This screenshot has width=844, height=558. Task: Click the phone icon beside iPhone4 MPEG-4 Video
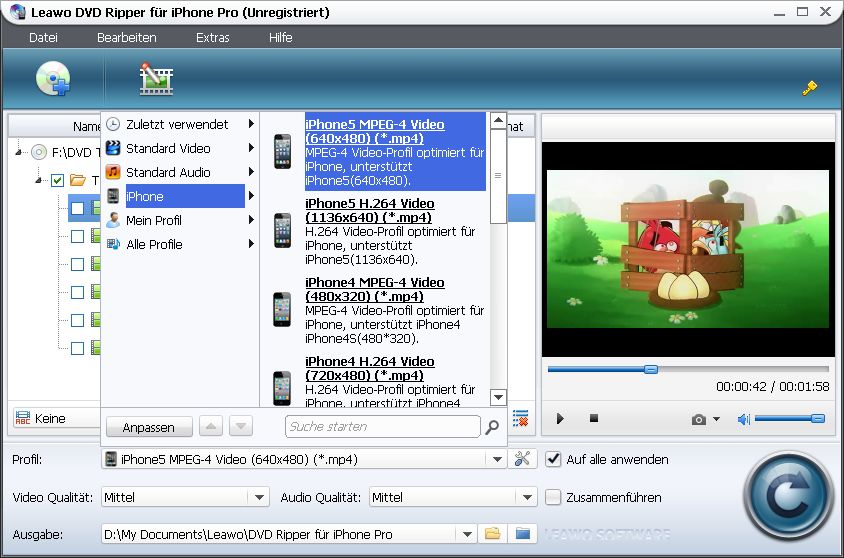pos(283,309)
